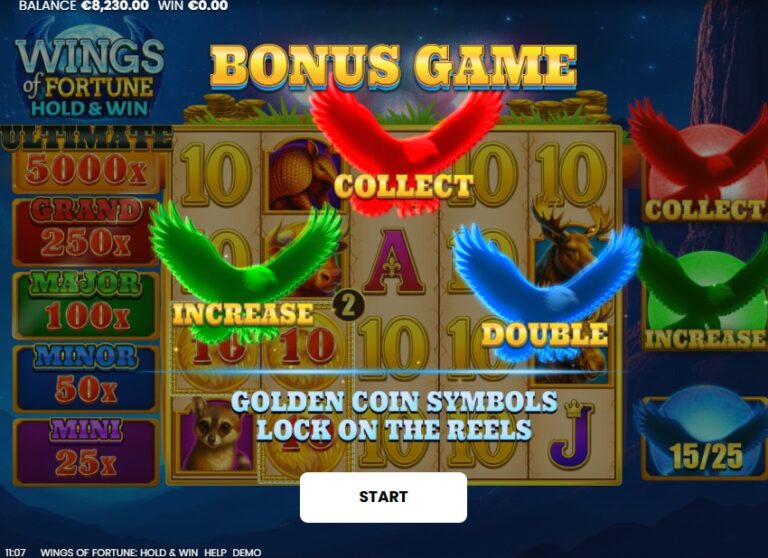Image resolution: width=768 pixels, height=558 pixels.
Task: Click the white START button
Action: (x=383, y=497)
